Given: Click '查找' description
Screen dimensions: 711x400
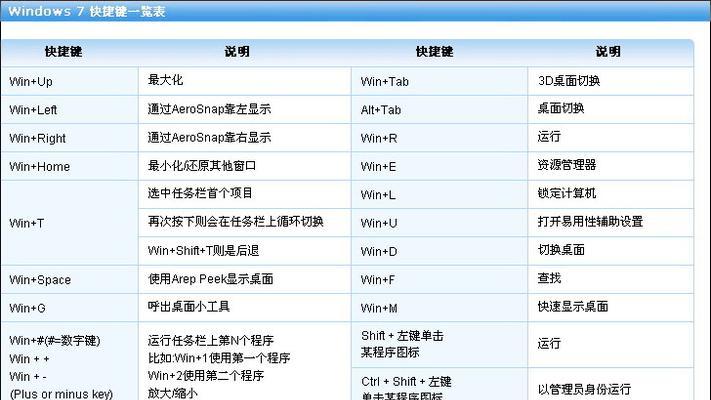Looking at the screenshot, I should click(549, 278).
